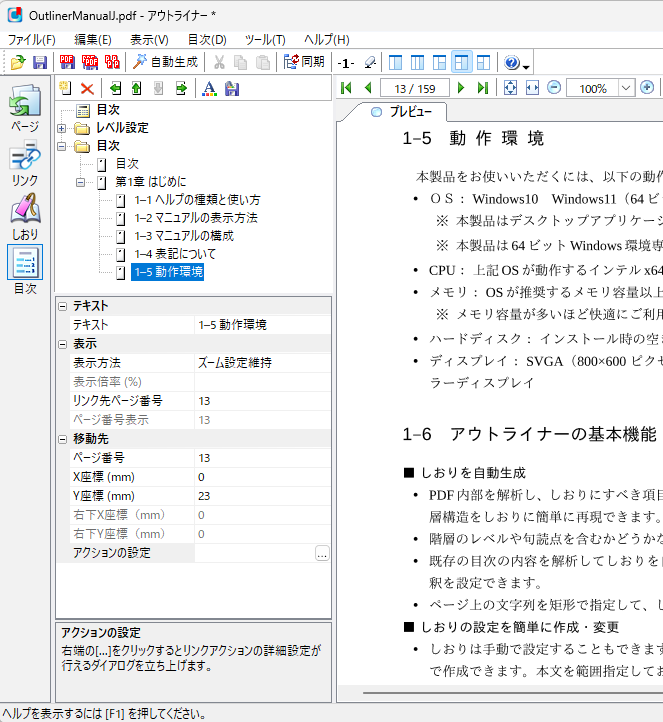Open the しおり bookmark panel
The width and height of the screenshot is (663, 722).
coord(24,217)
